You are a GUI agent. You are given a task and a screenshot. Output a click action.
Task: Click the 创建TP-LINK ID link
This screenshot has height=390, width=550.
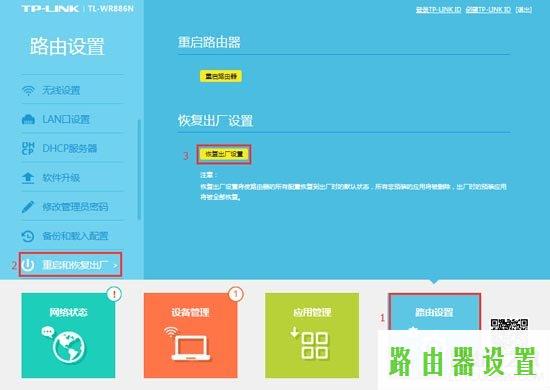pyautogui.click(x=488, y=10)
